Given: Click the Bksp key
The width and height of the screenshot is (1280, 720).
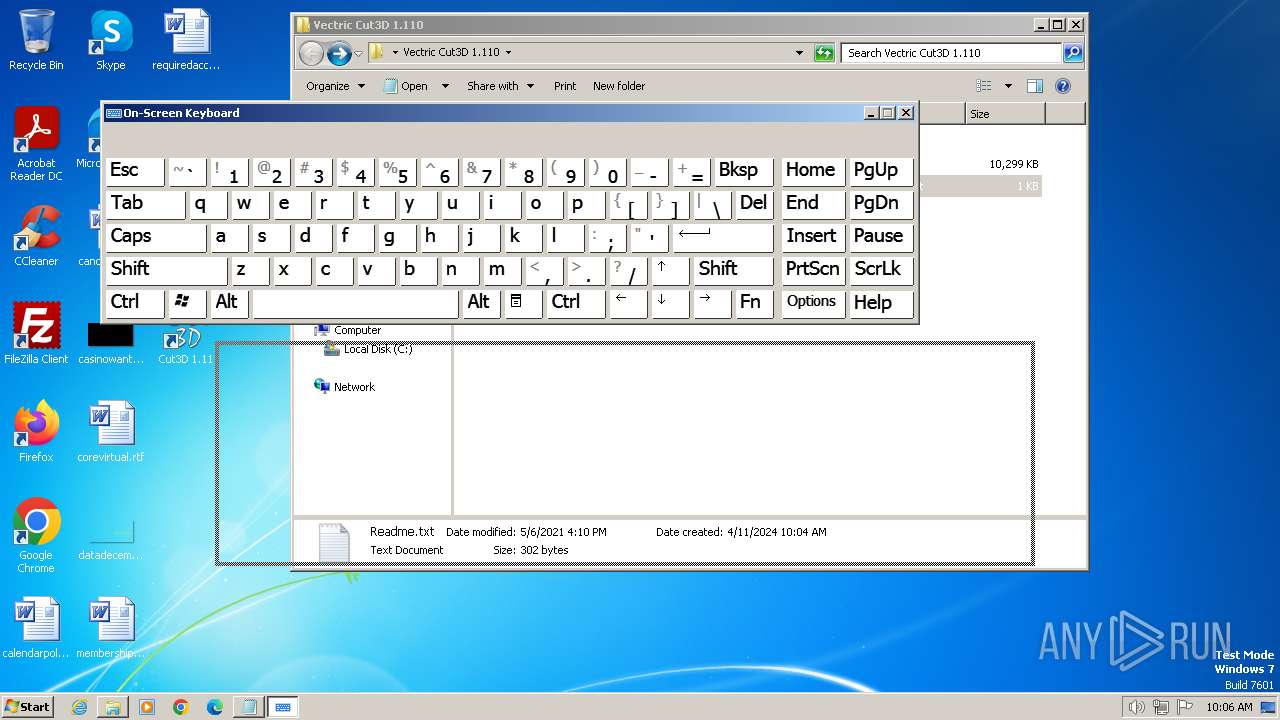Looking at the screenshot, I should pos(743,171).
